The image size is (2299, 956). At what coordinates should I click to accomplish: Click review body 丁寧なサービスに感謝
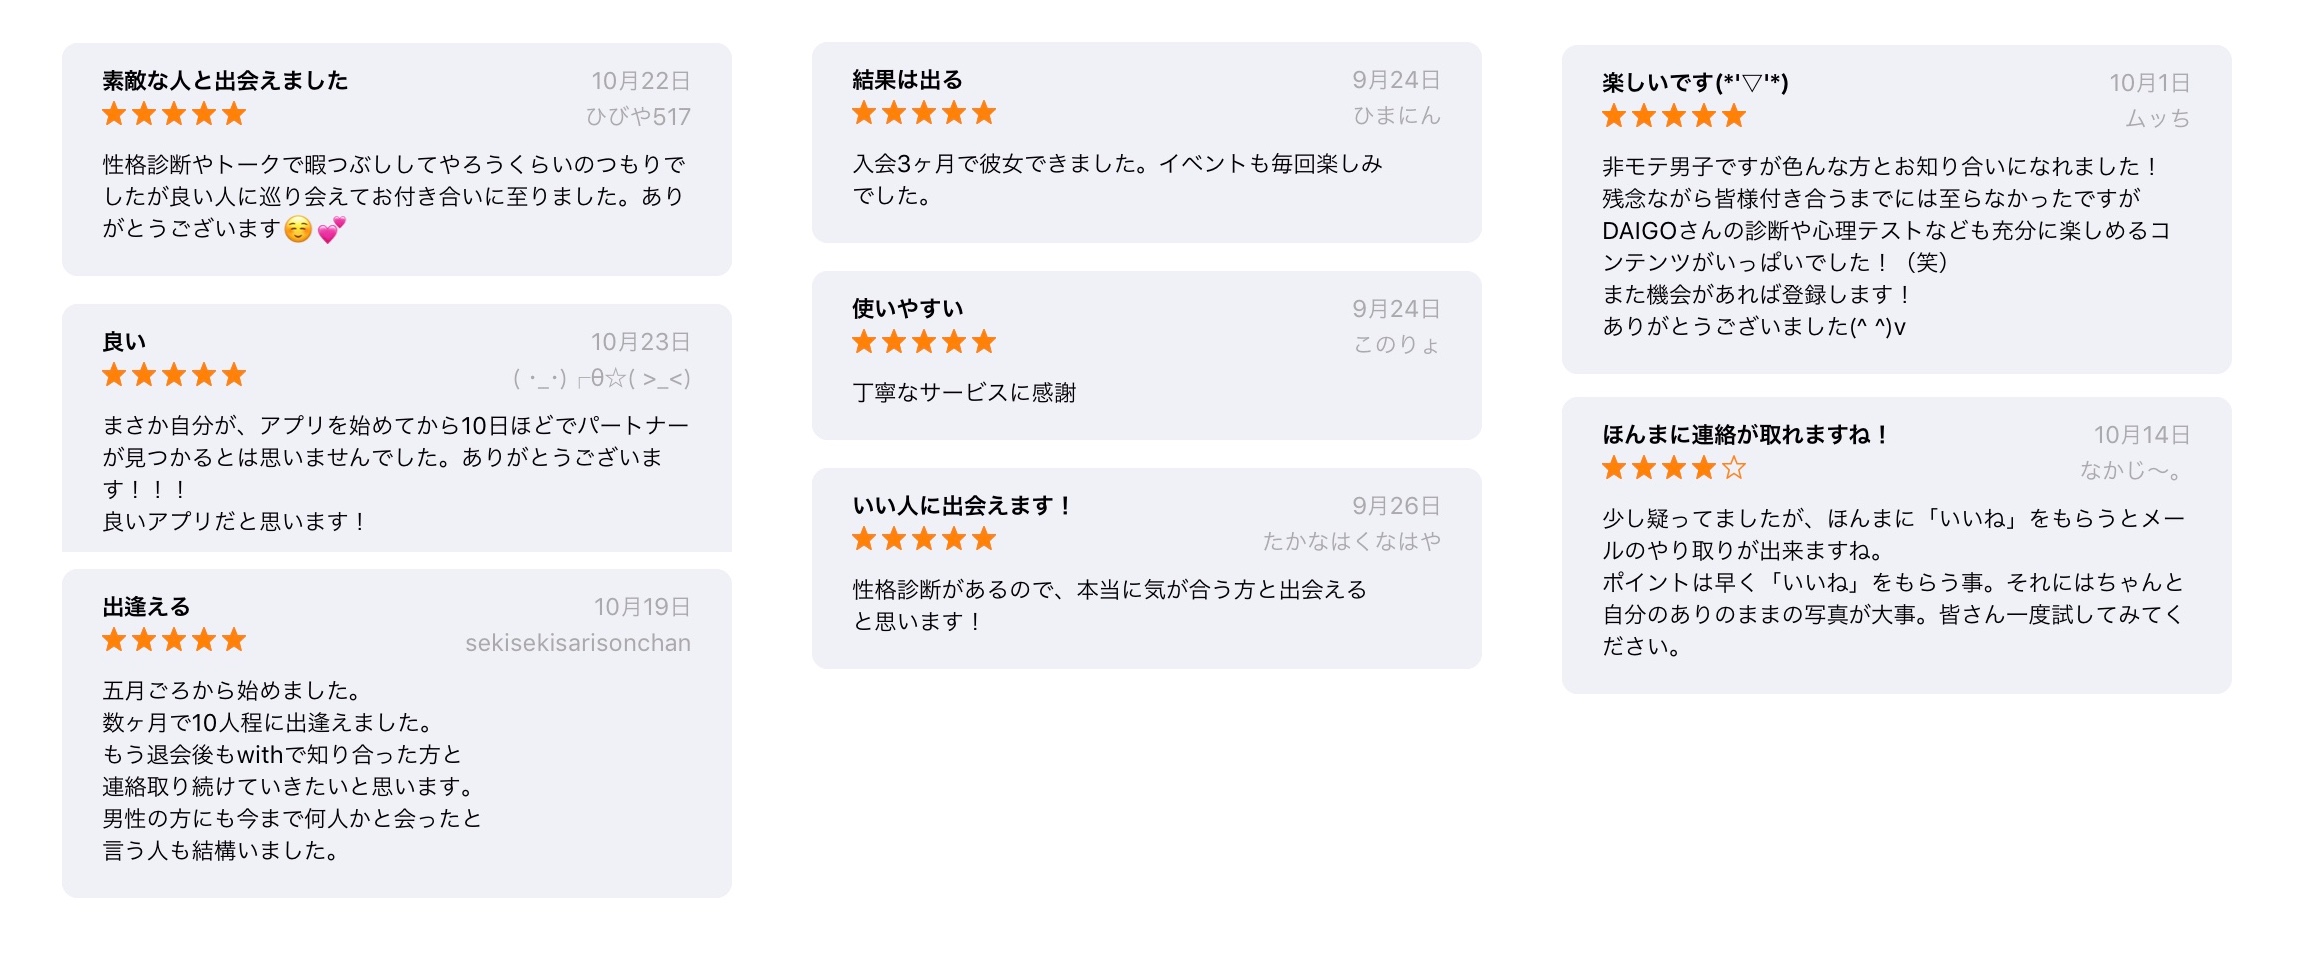pyautogui.click(x=964, y=393)
